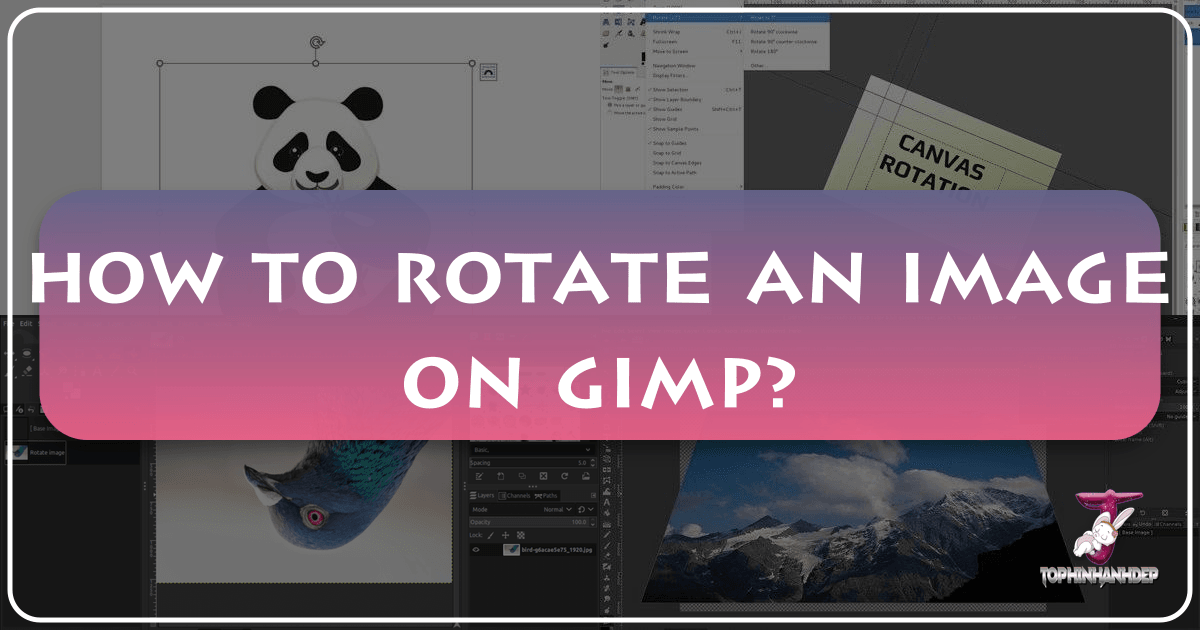Viewport: 1200px width, 630px height.
Task: Duplicate the current brush
Action: 523,476
